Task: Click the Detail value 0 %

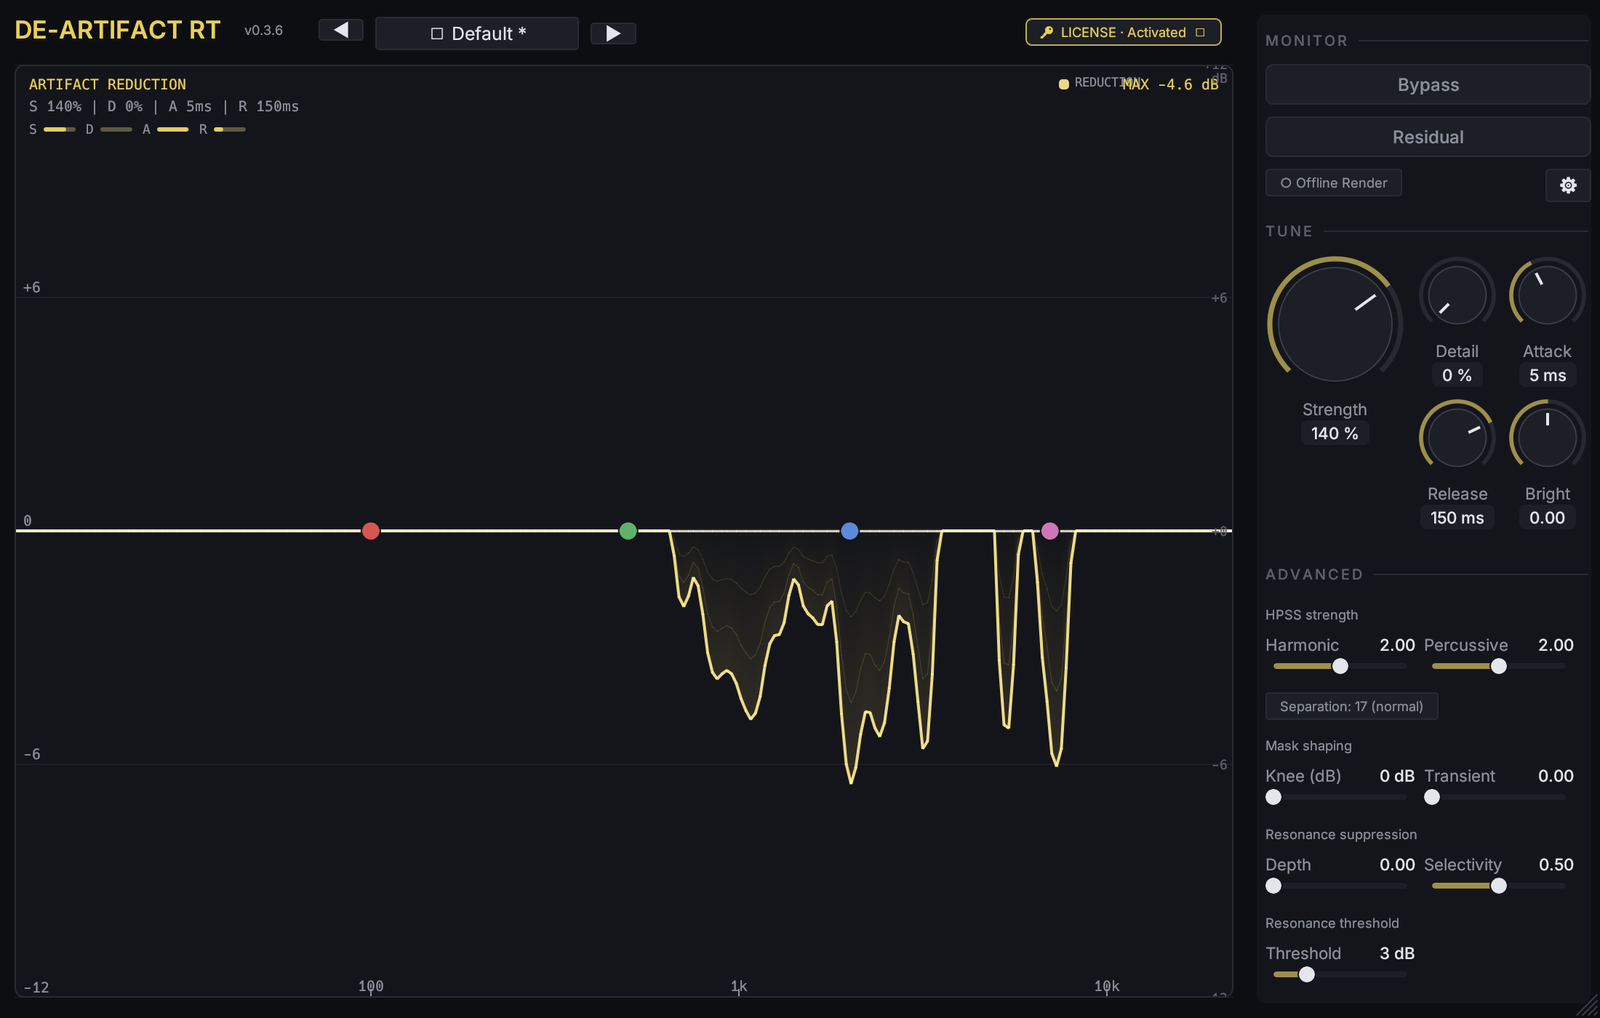Action: [1457, 375]
